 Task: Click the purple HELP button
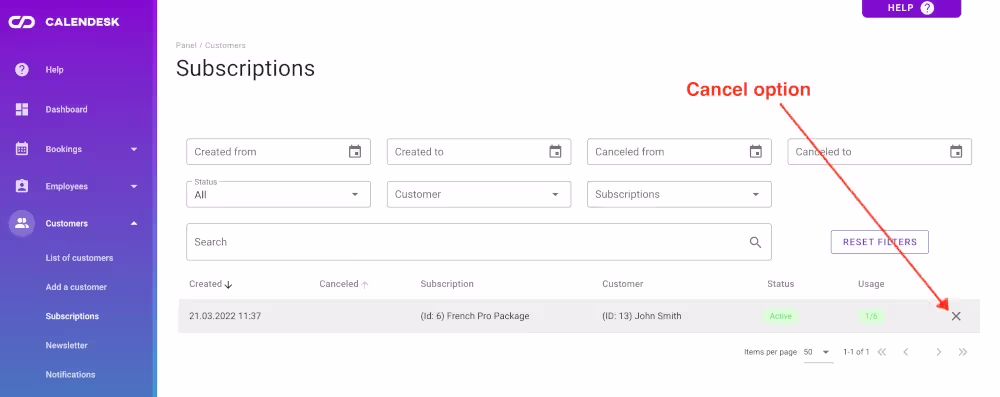pos(911,8)
